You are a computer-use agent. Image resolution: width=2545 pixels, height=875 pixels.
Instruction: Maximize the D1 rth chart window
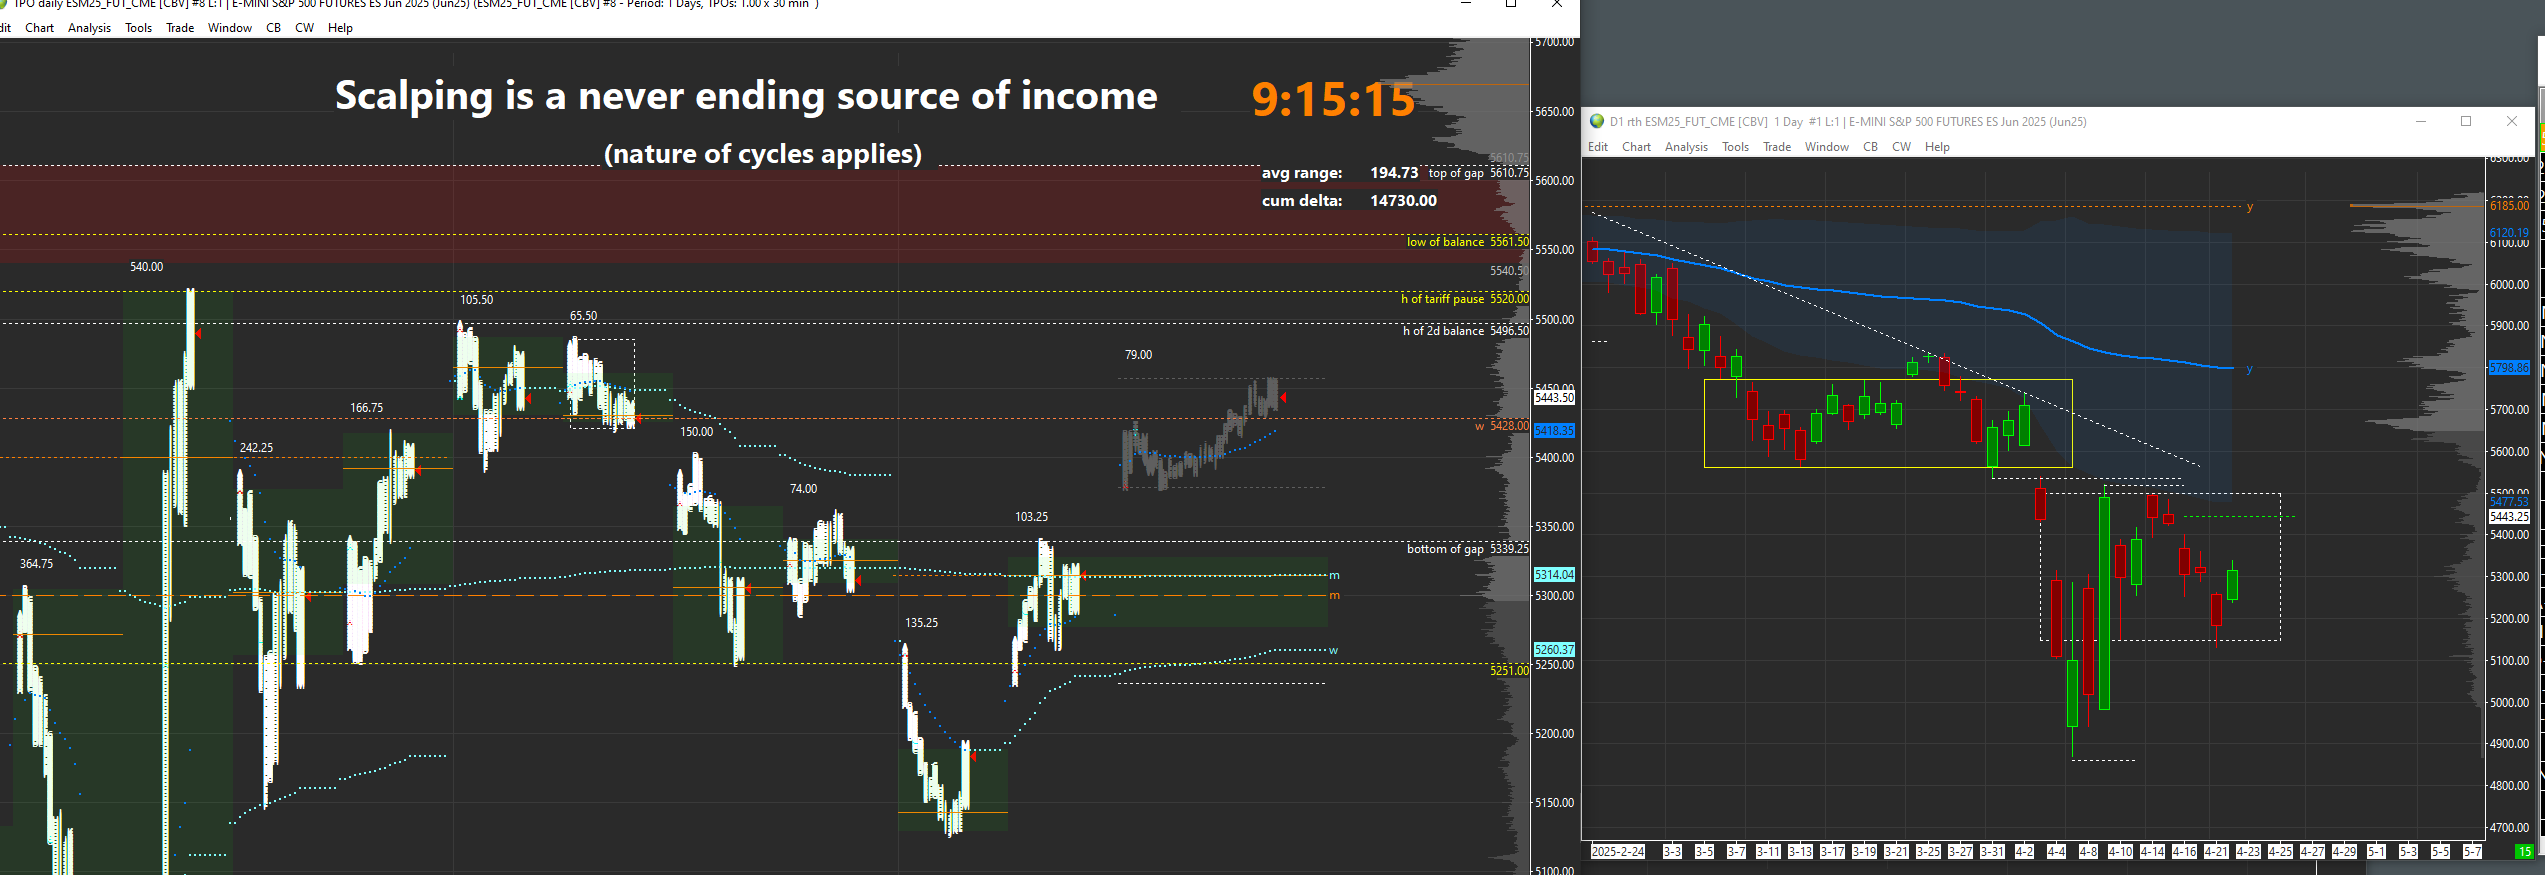click(x=2466, y=121)
